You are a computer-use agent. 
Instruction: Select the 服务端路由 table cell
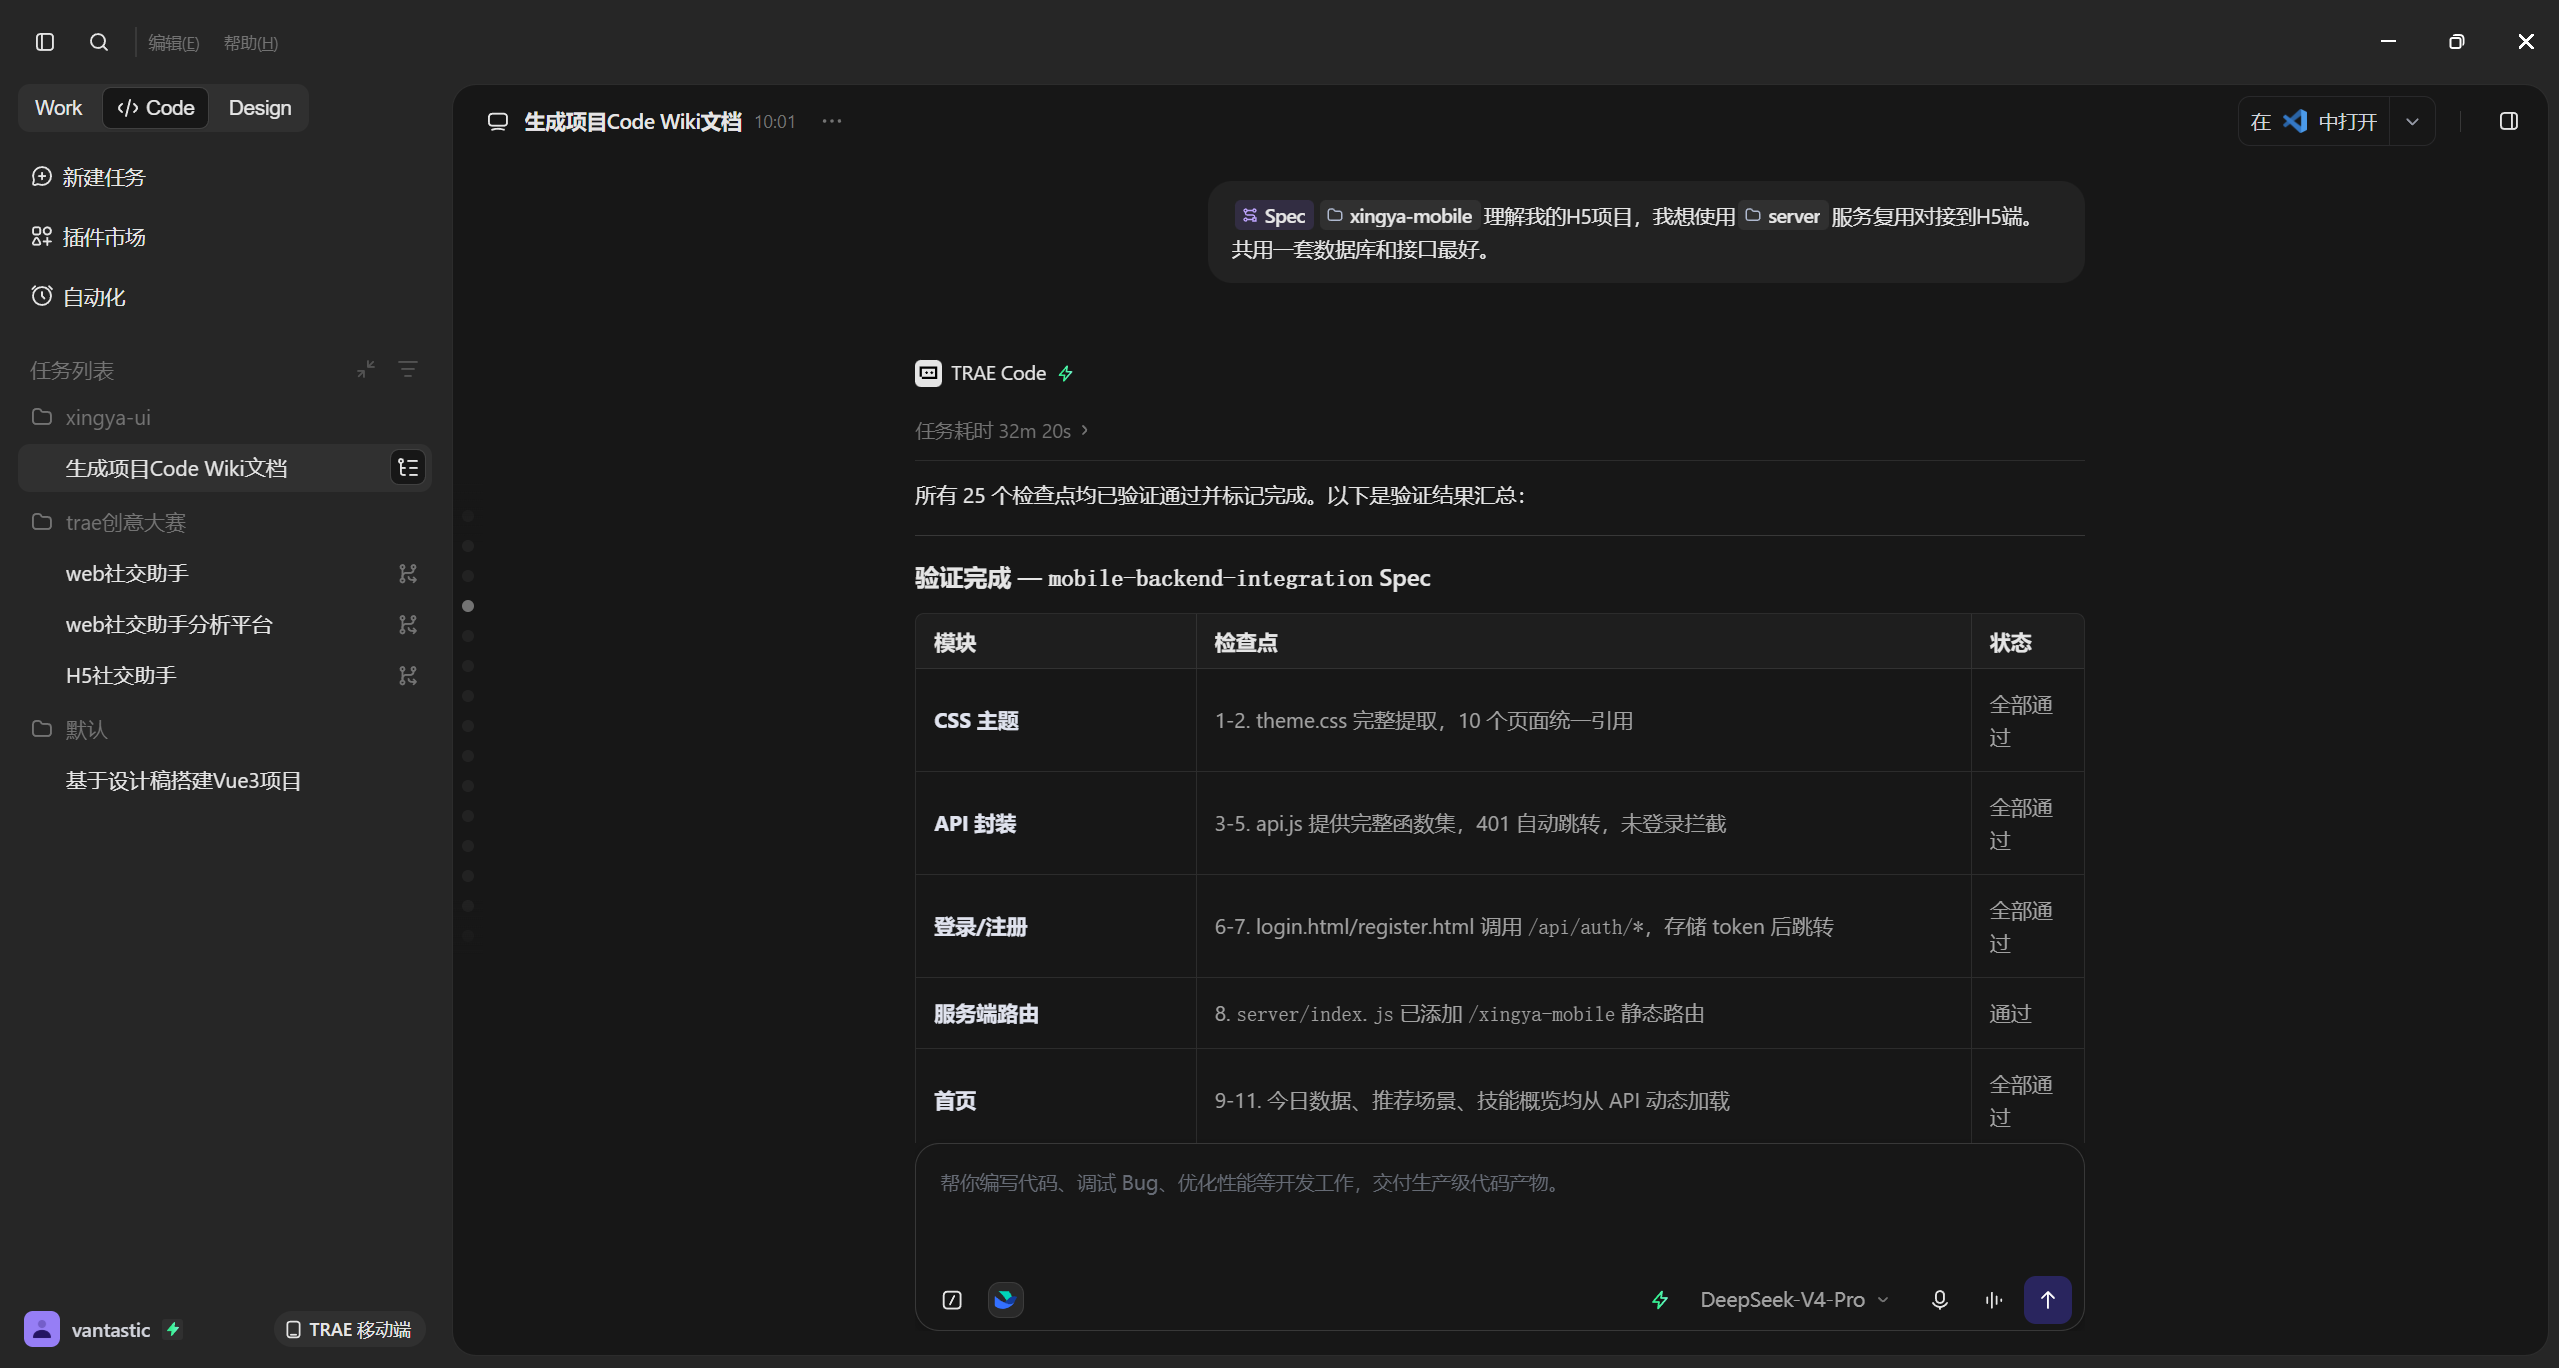(1056, 1013)
